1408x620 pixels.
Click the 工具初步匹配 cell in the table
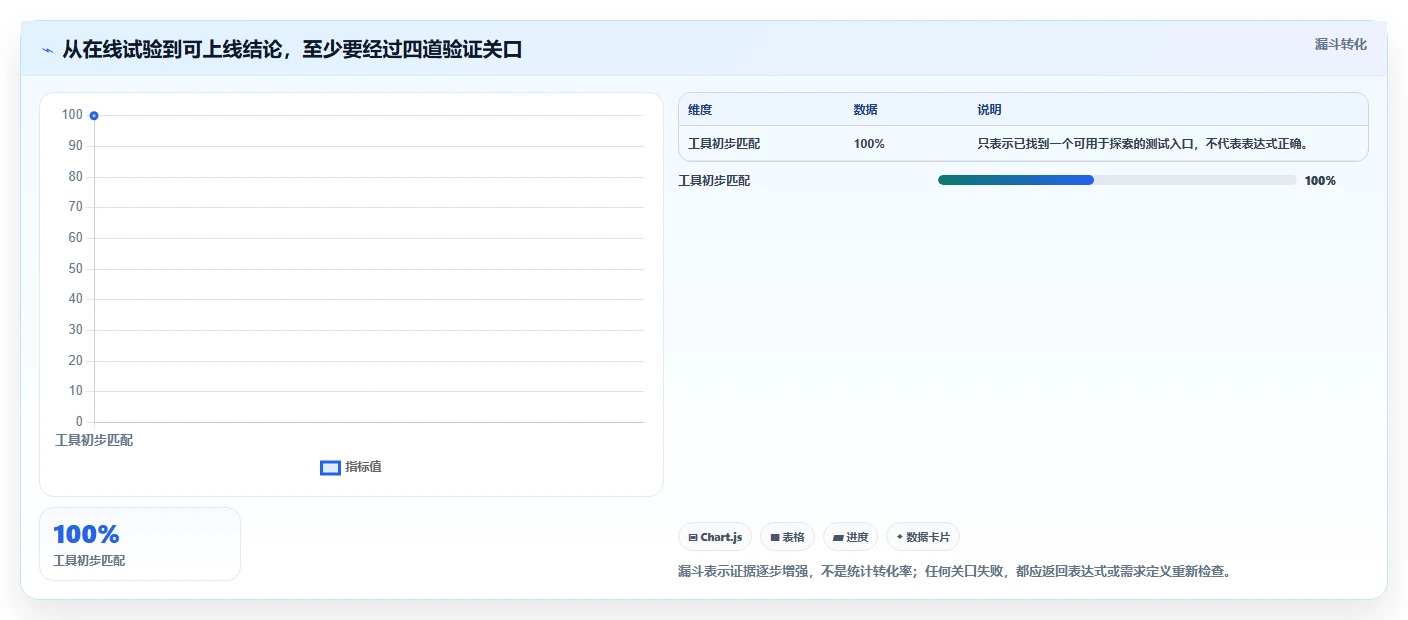coord(724,144)
